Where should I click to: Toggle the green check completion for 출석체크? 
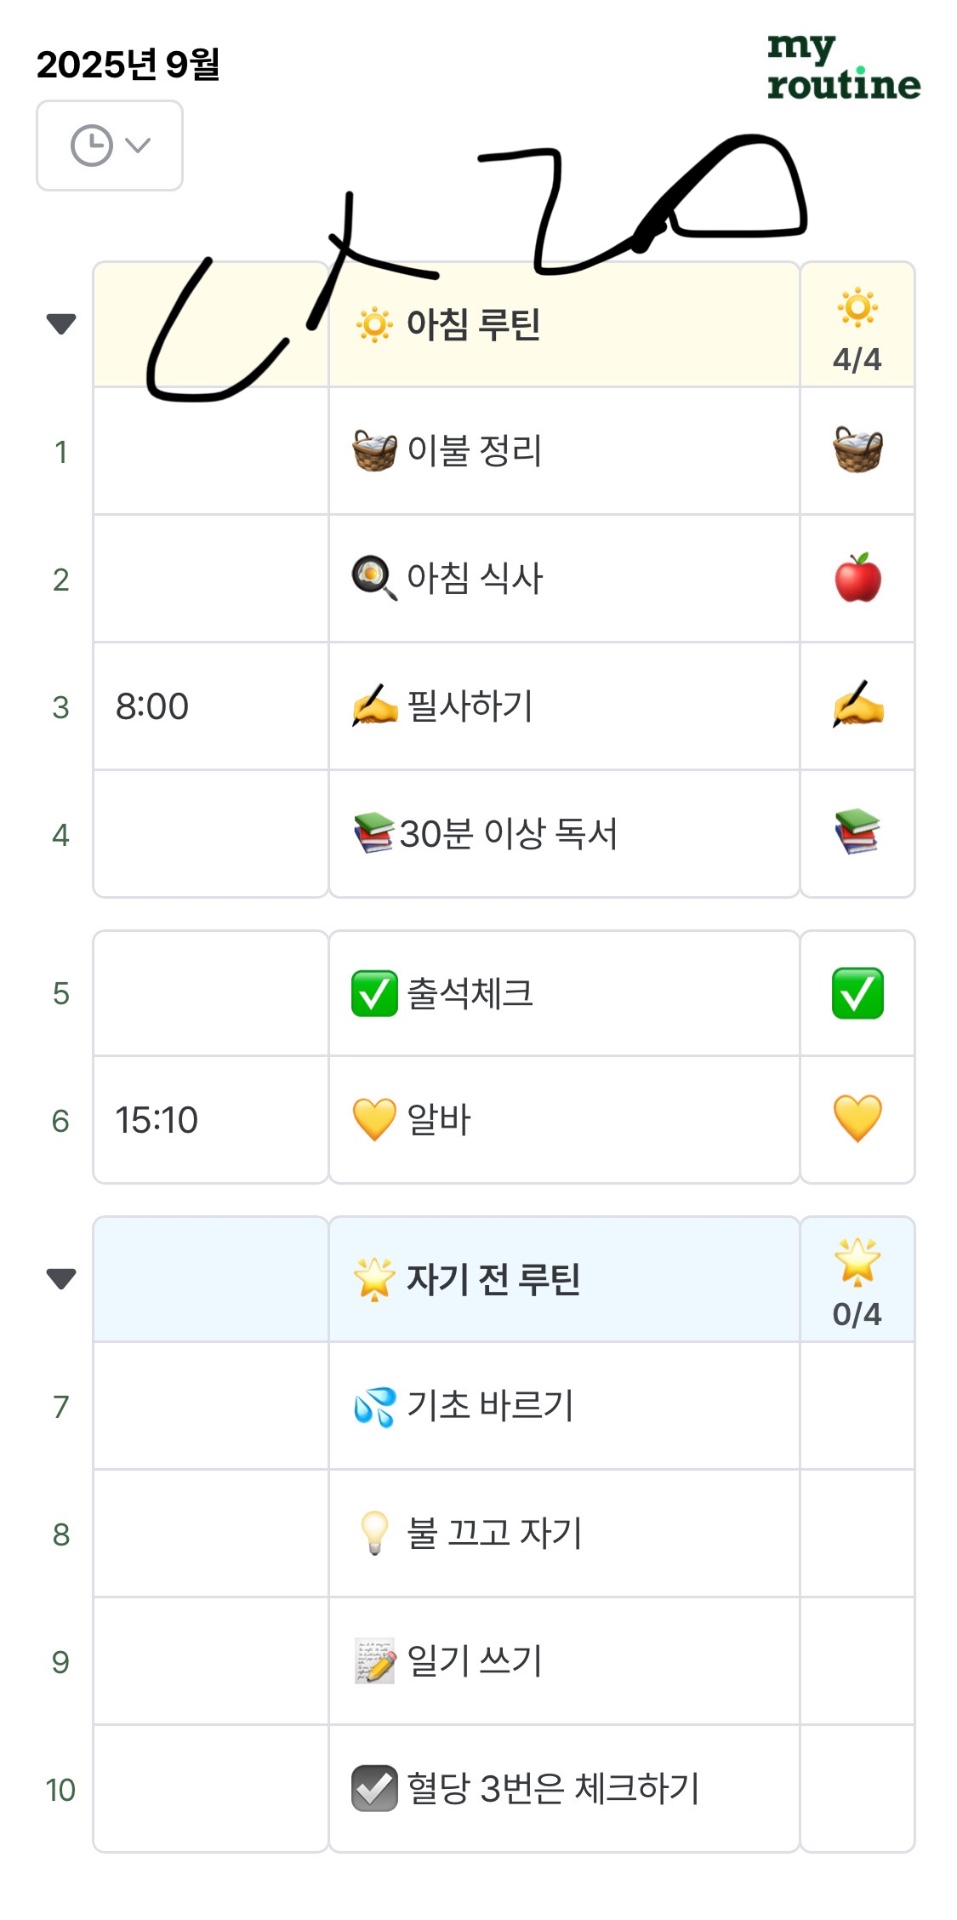click(857, 993)
